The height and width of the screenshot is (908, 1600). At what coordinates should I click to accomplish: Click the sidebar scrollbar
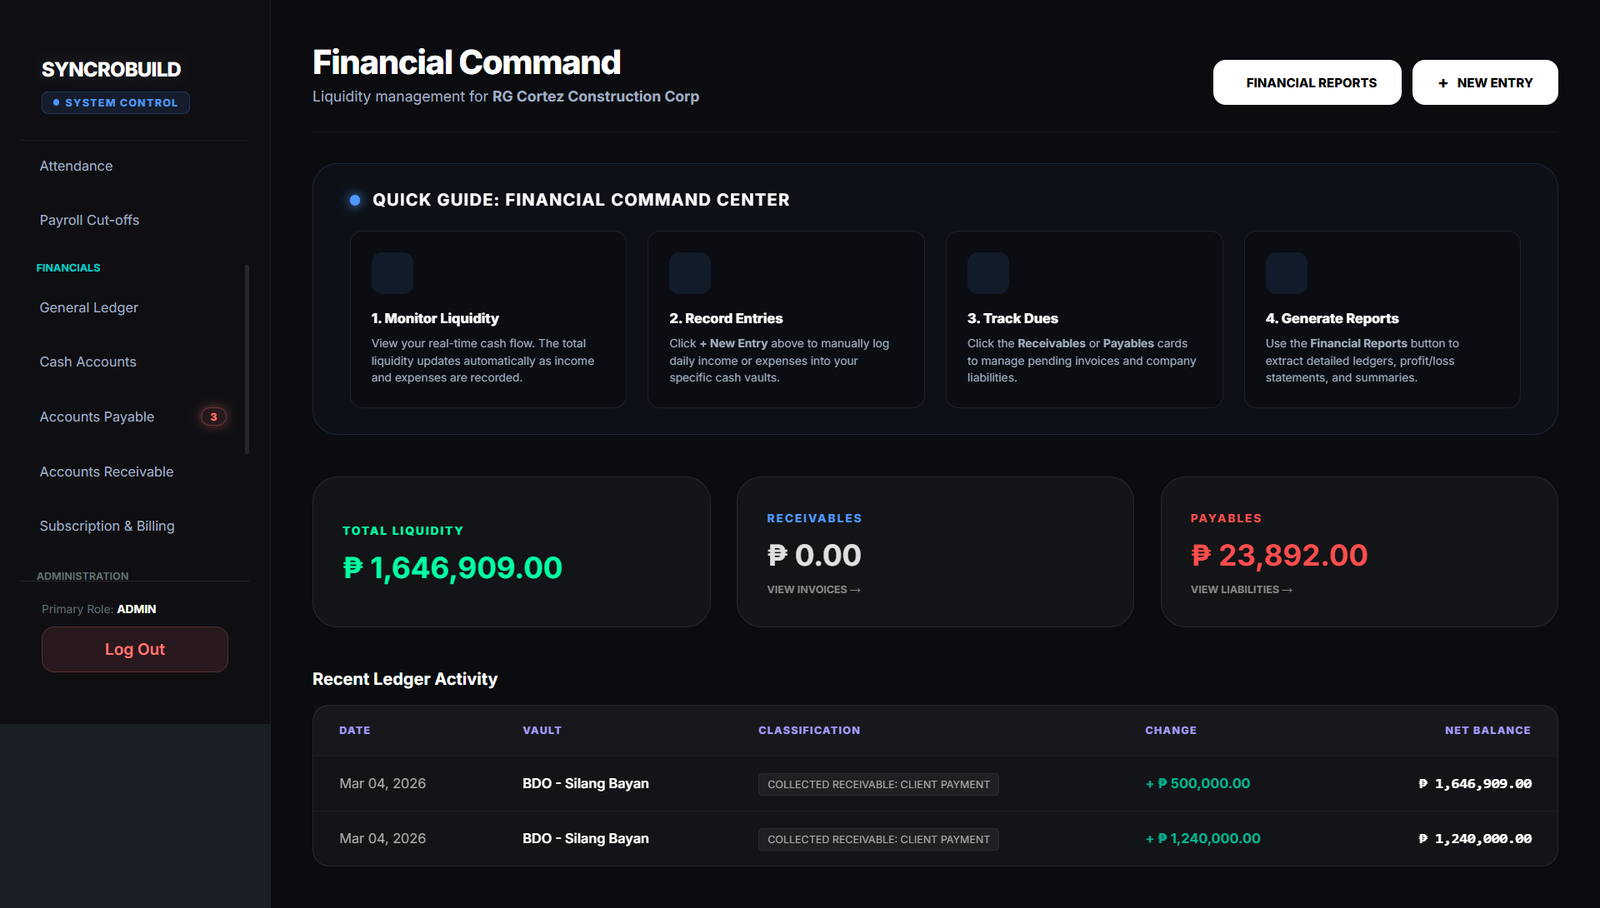pos(247,359)
